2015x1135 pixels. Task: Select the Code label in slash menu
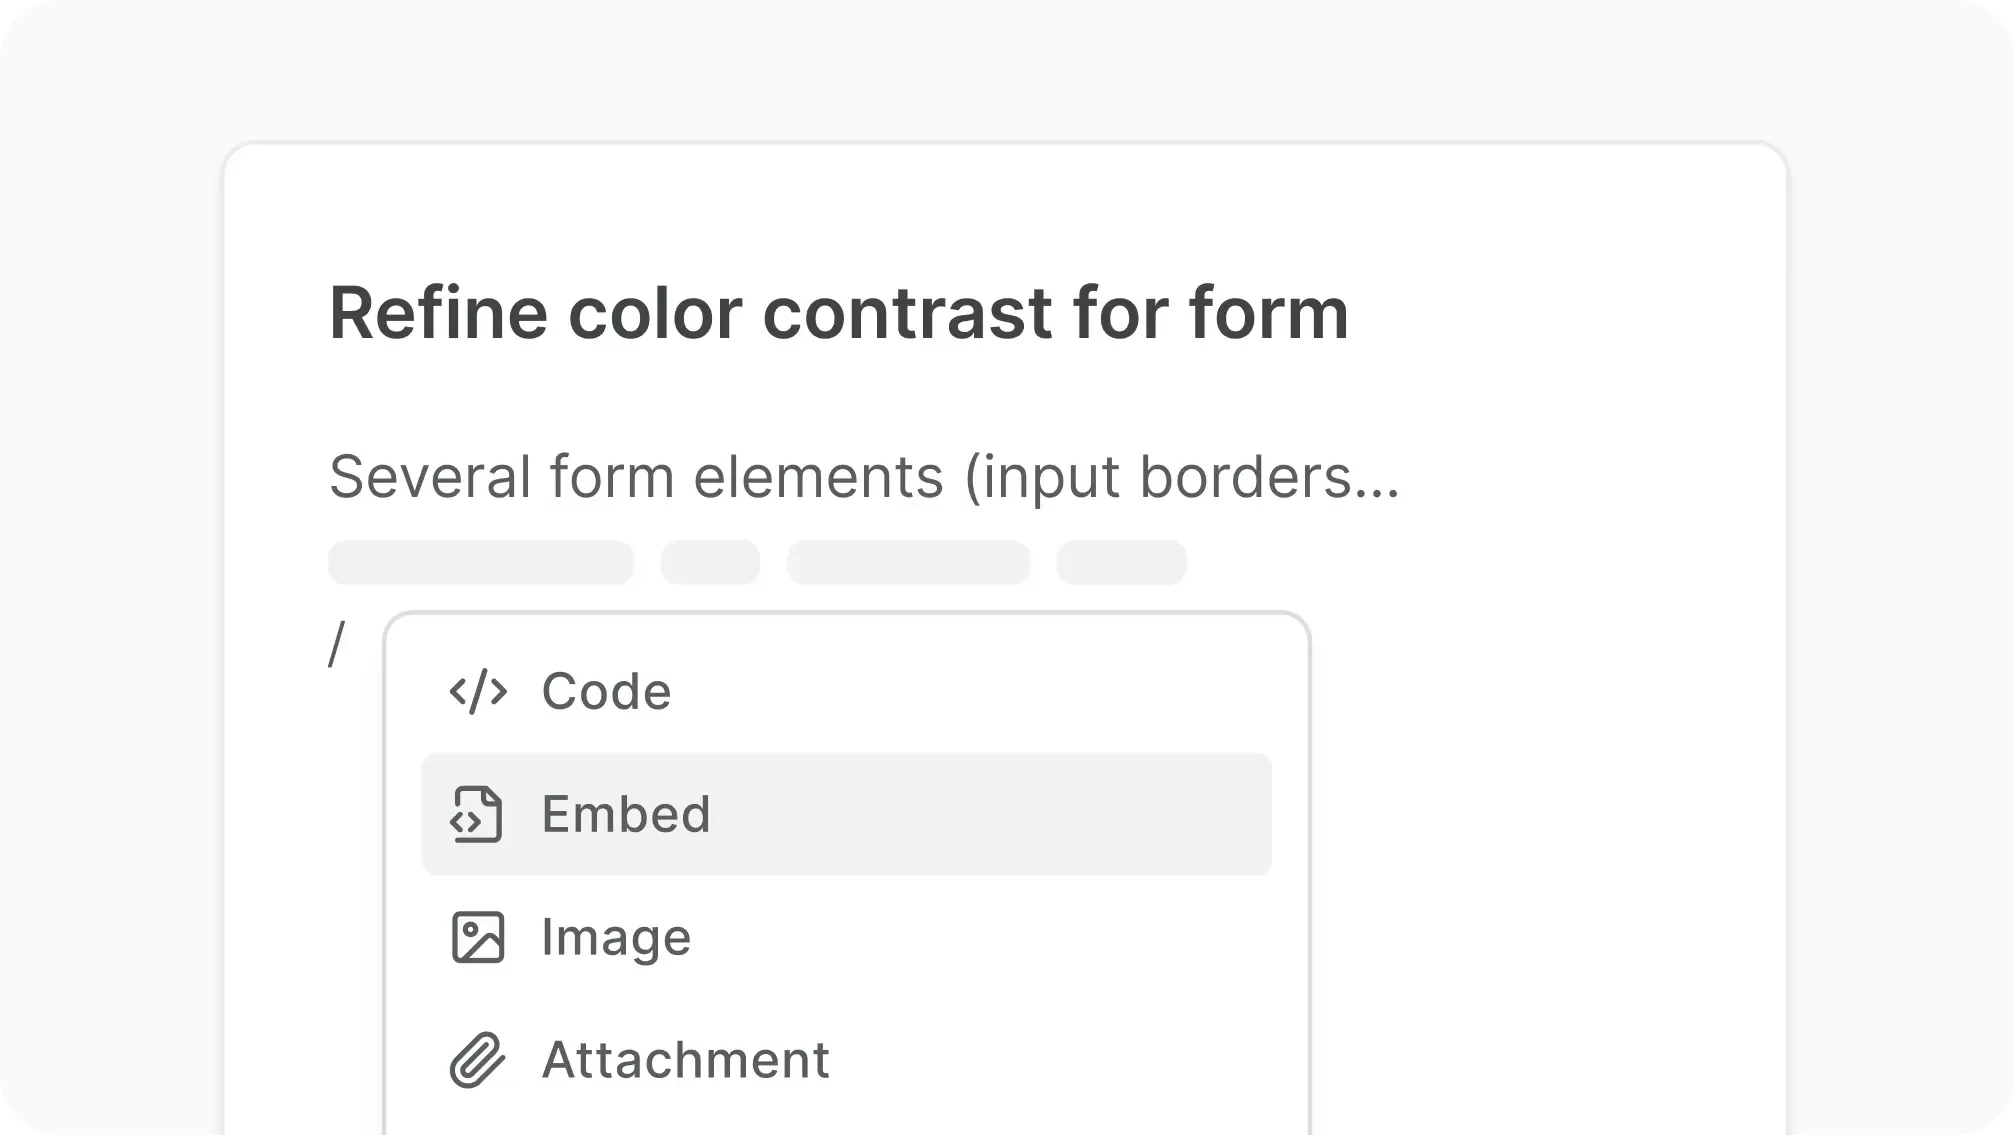tap(606, 692)
